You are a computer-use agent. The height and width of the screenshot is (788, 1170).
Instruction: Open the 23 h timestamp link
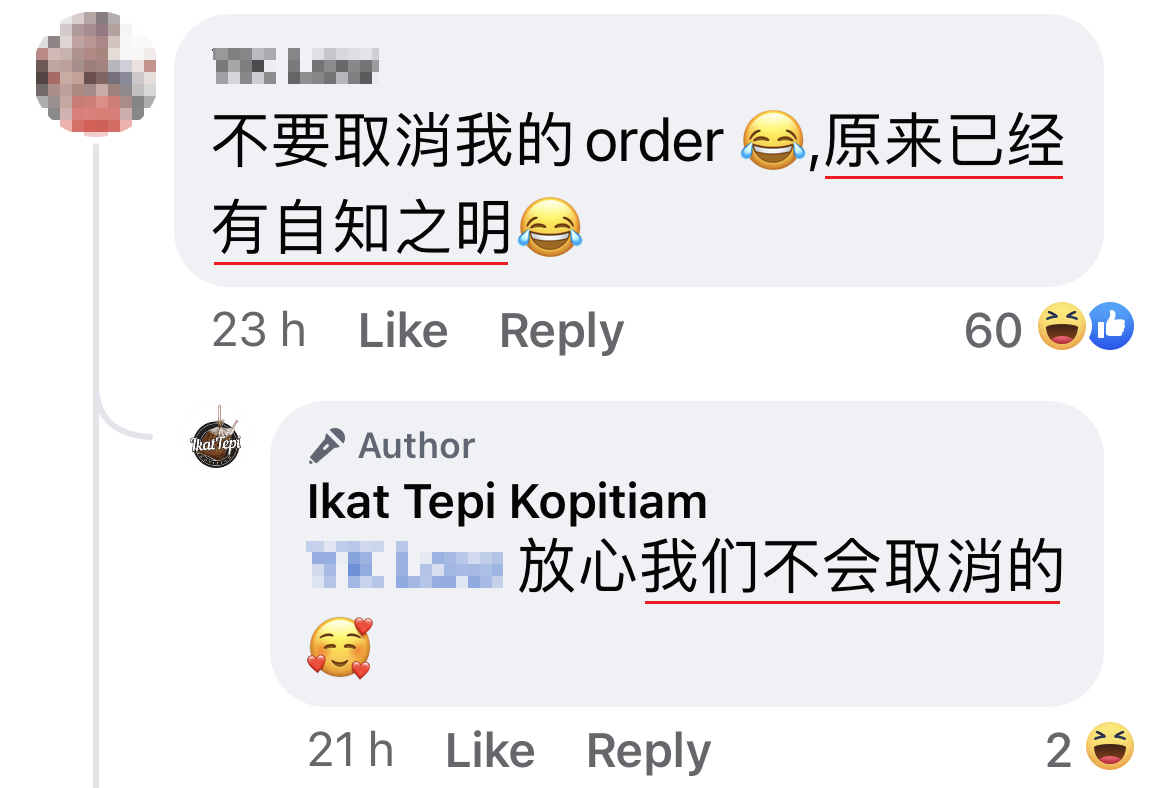tap(259, 330)
